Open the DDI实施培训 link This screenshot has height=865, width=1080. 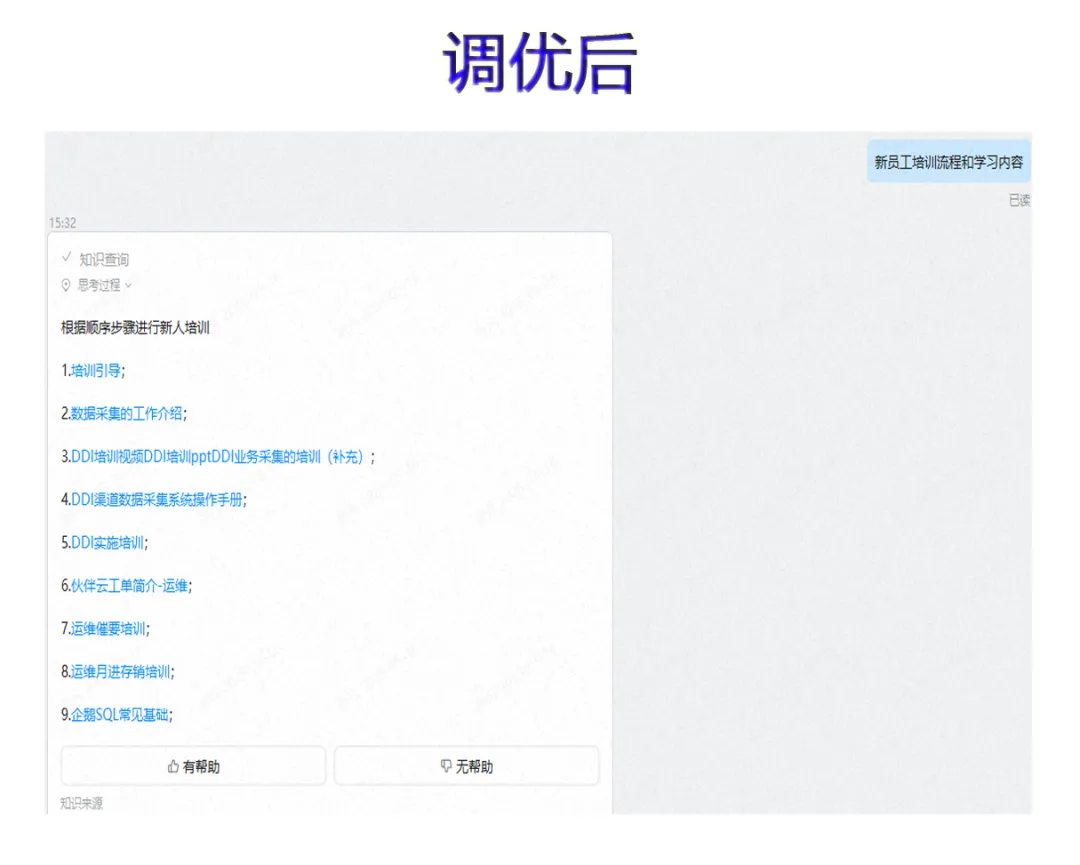107,543
